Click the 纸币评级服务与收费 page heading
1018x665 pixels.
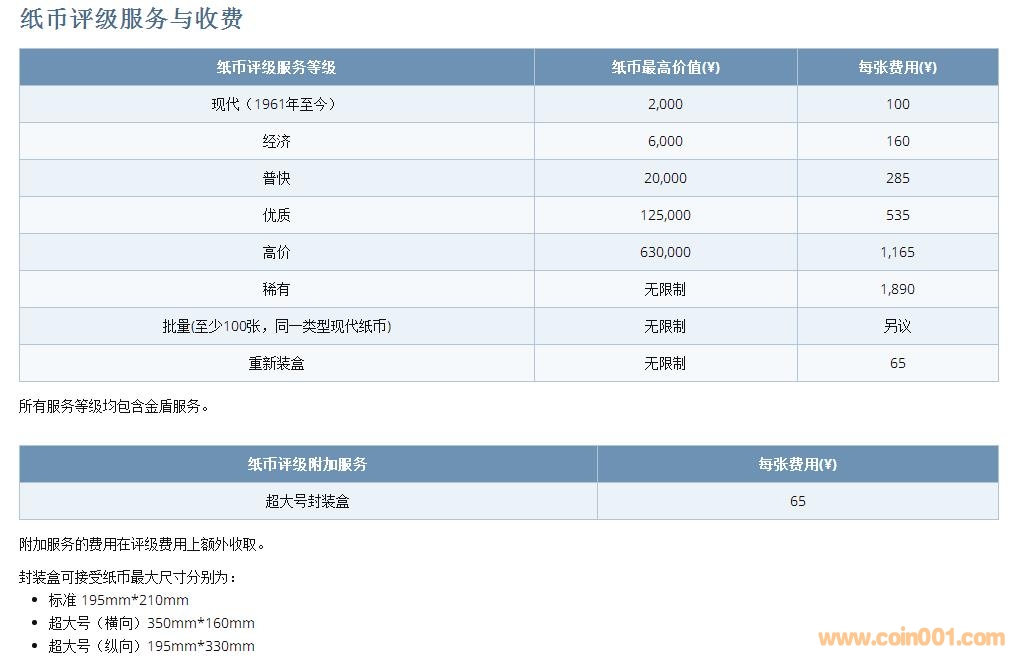[131, 19]
